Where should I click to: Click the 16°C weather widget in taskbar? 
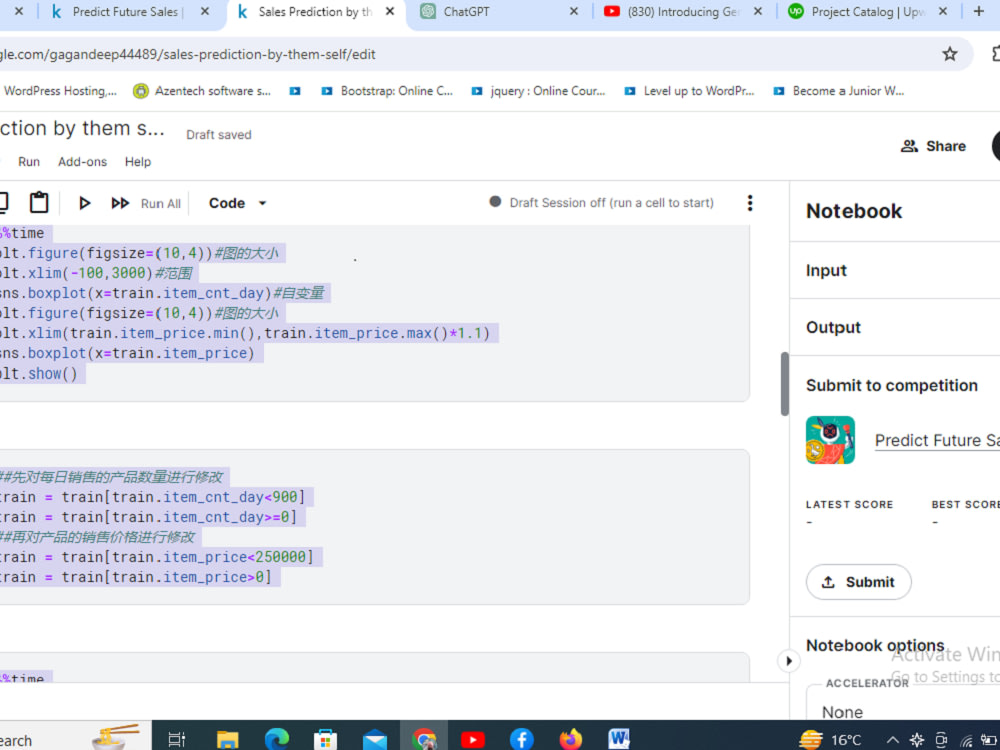point(830,740)
